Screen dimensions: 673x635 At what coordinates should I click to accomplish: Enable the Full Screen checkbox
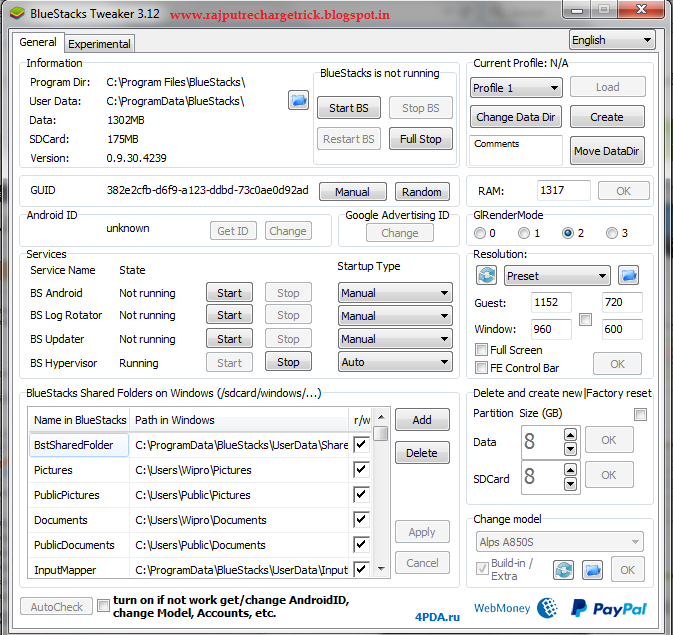(x=482, y=349)
